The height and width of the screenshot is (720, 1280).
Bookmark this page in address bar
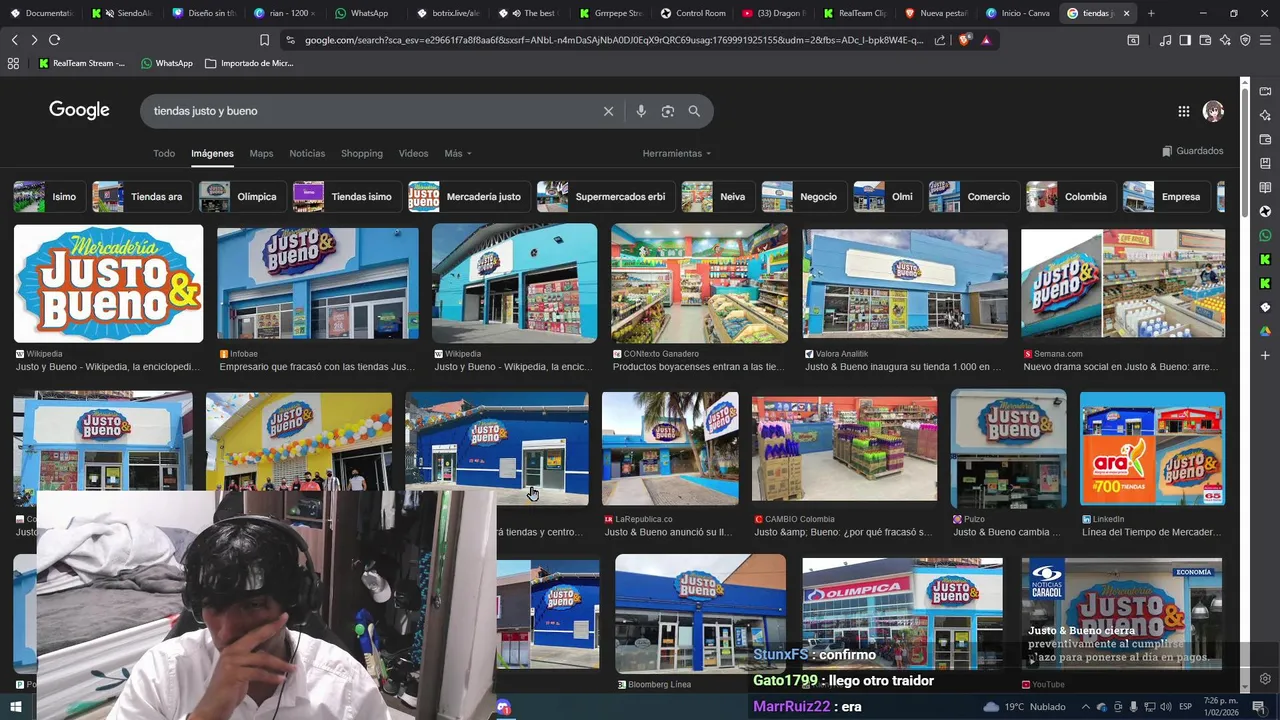264,40
